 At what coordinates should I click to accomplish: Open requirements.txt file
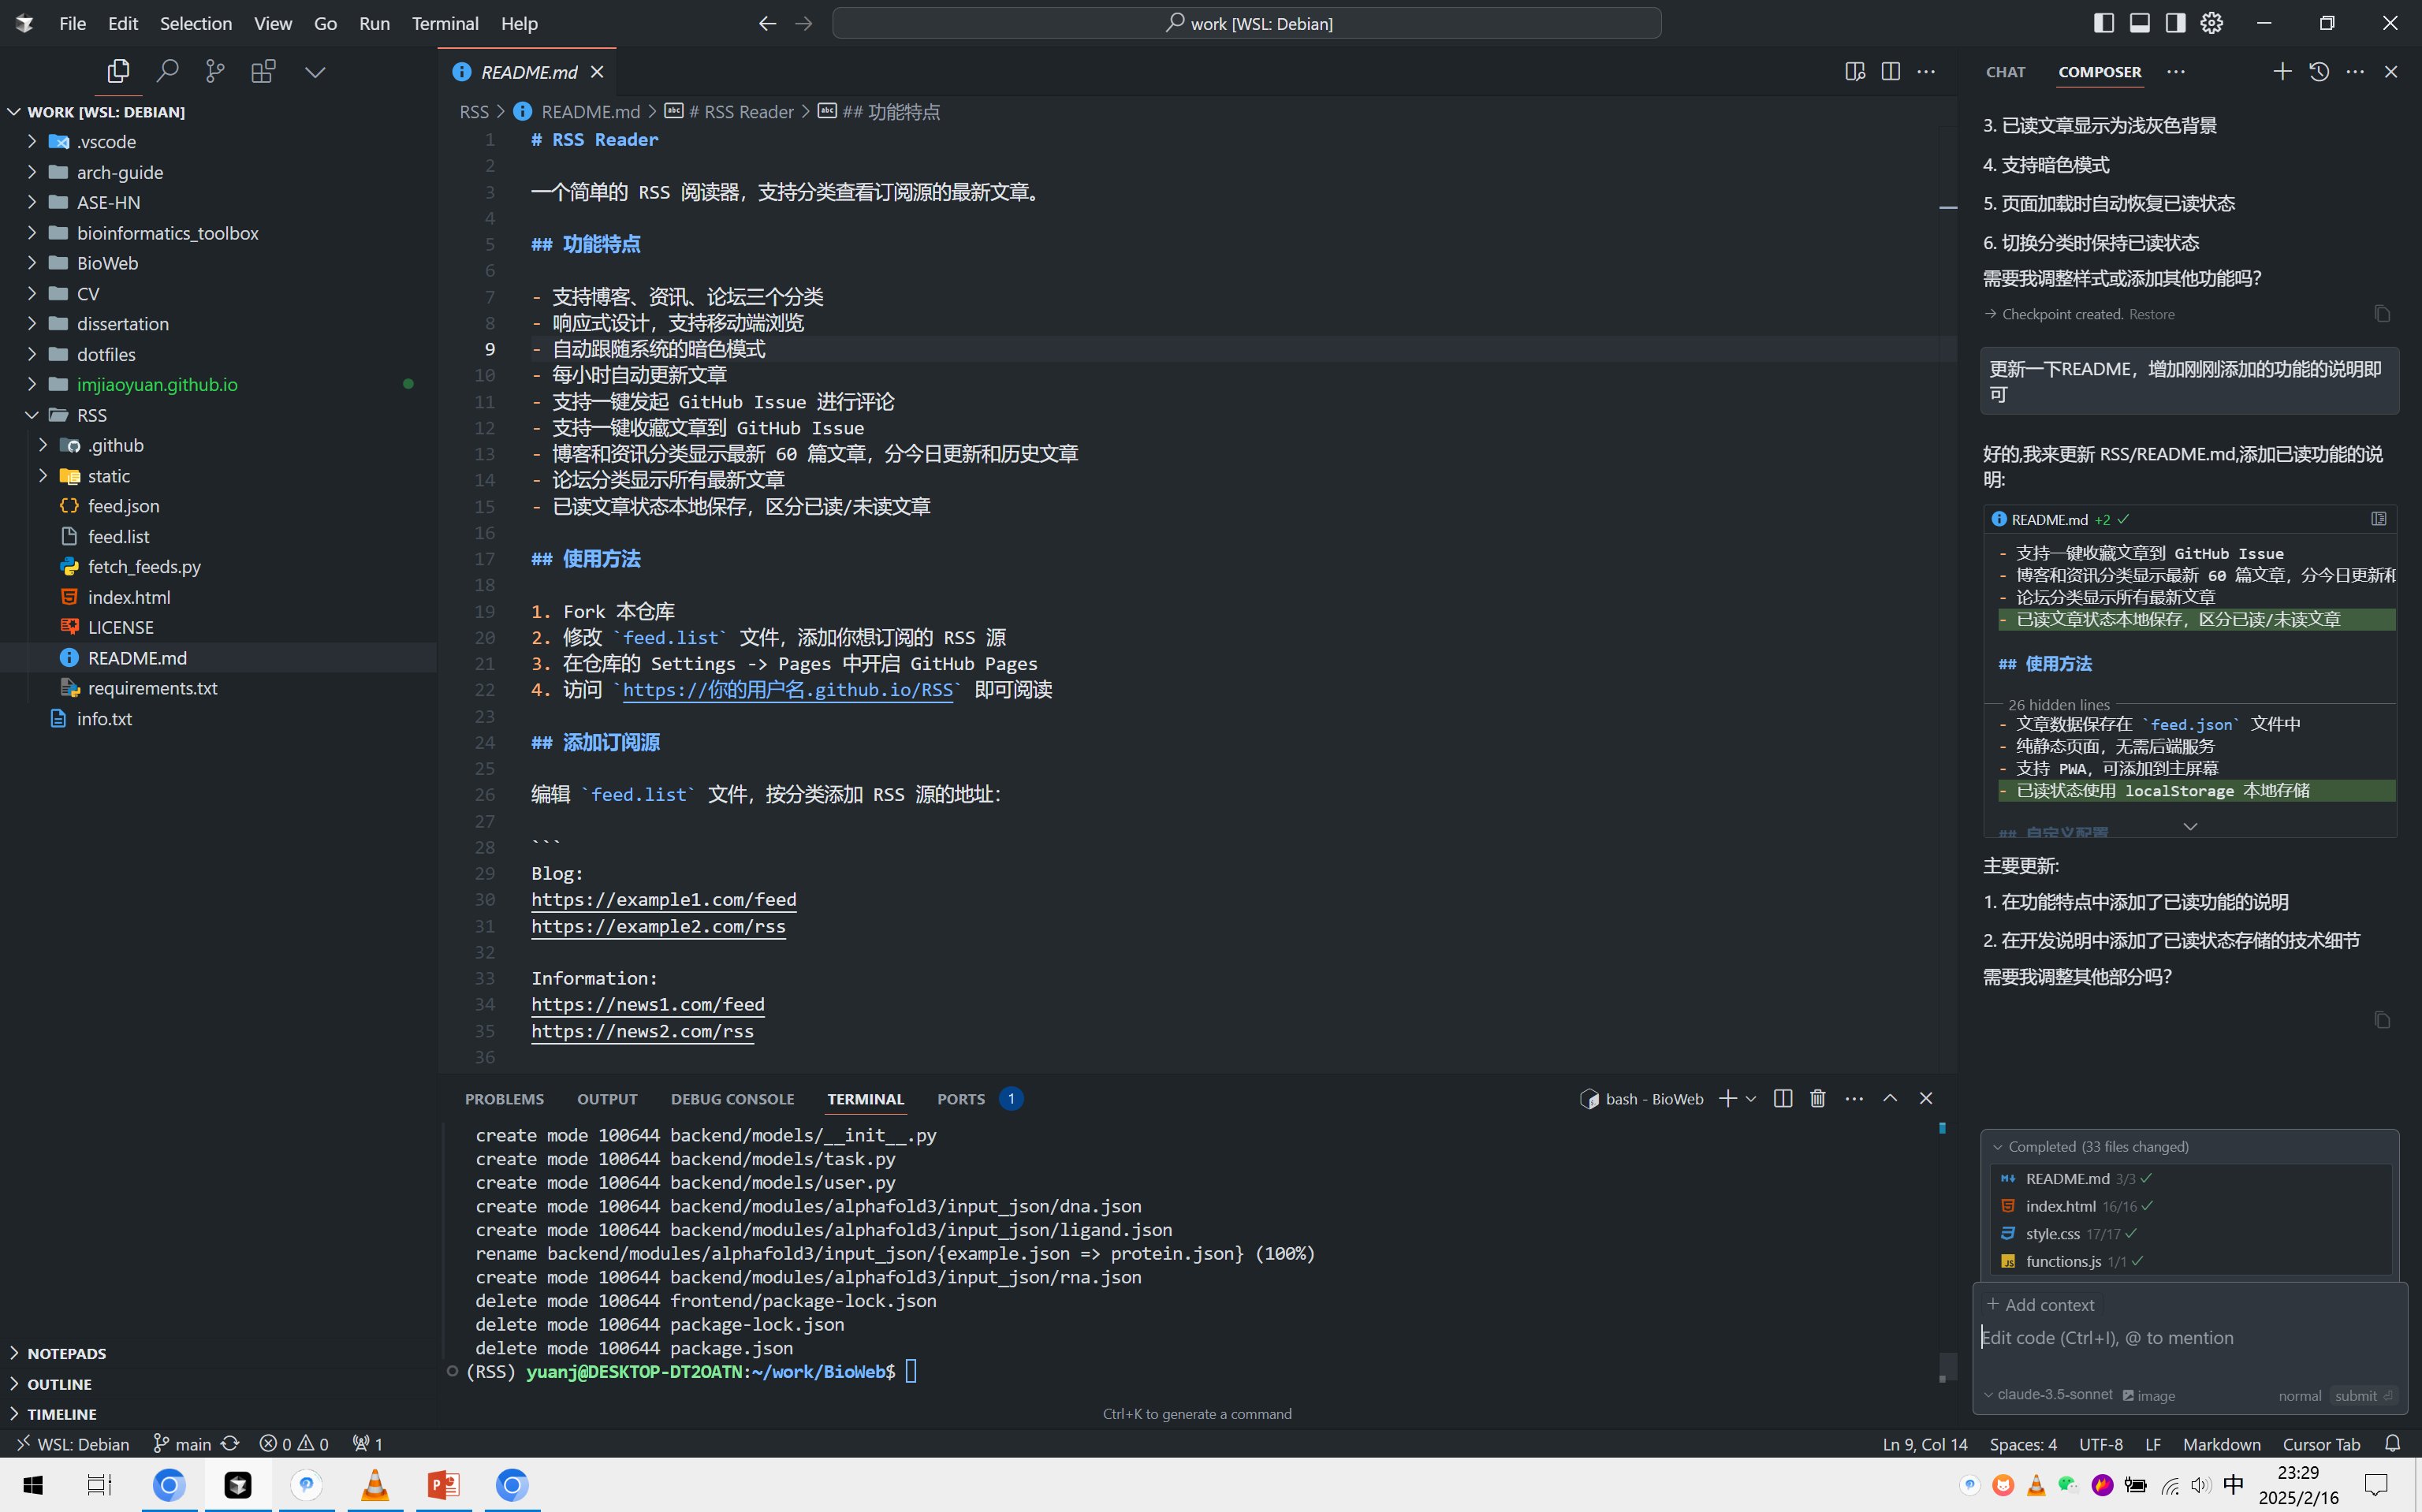pos(218,688)
